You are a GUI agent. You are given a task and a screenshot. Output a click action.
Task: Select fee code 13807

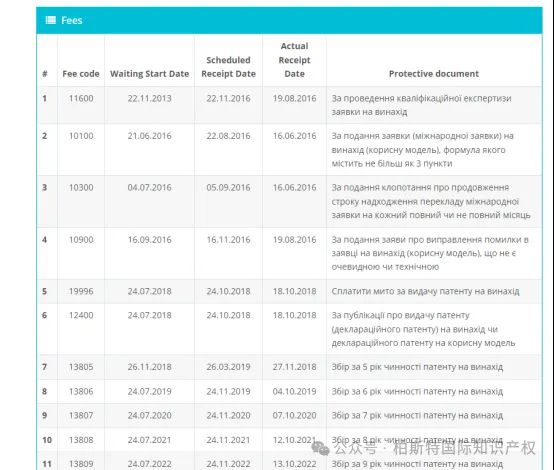81,415
